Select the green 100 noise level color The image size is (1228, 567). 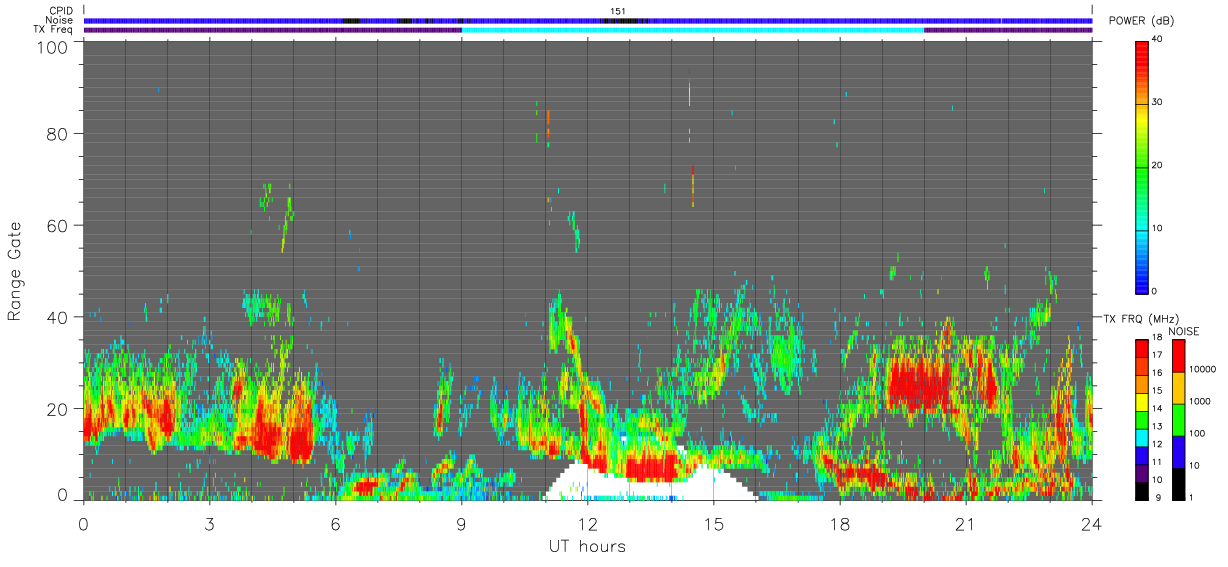1180,419
